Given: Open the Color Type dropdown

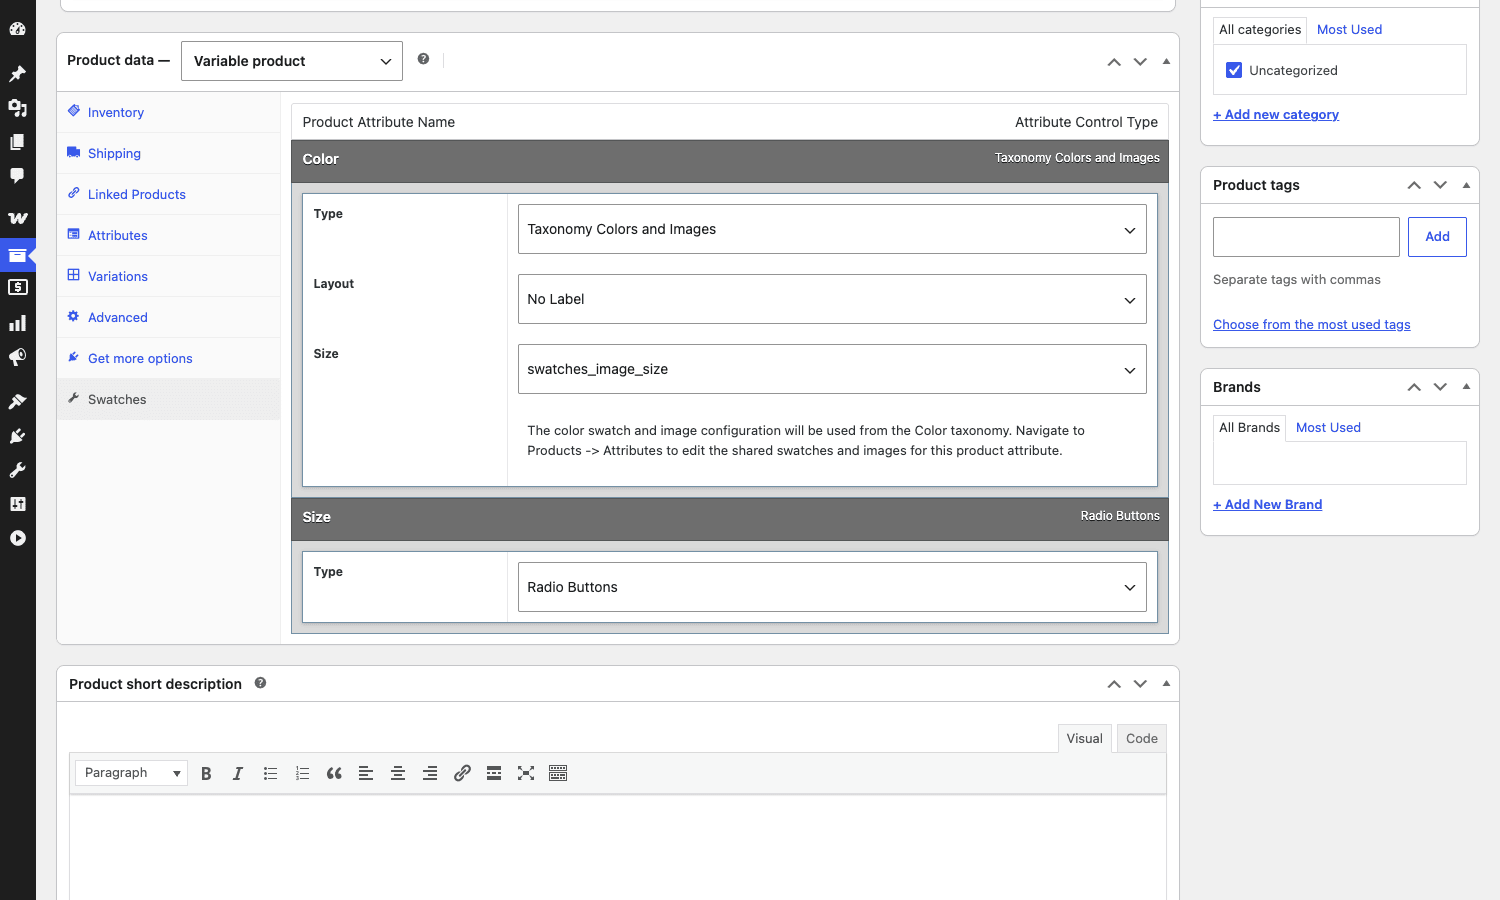Looking at the screenshot, I should pyautogui.click(x=832, y=229).
